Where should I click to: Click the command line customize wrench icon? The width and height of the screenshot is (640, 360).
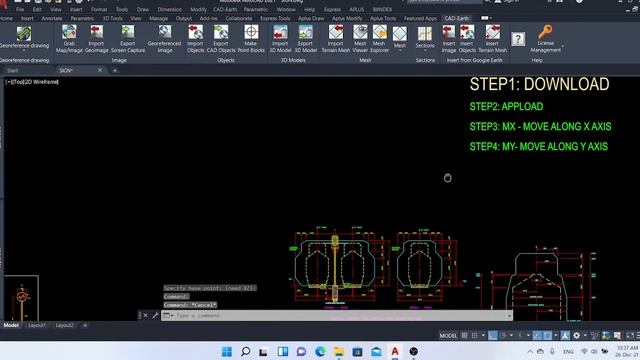[155, 315]
